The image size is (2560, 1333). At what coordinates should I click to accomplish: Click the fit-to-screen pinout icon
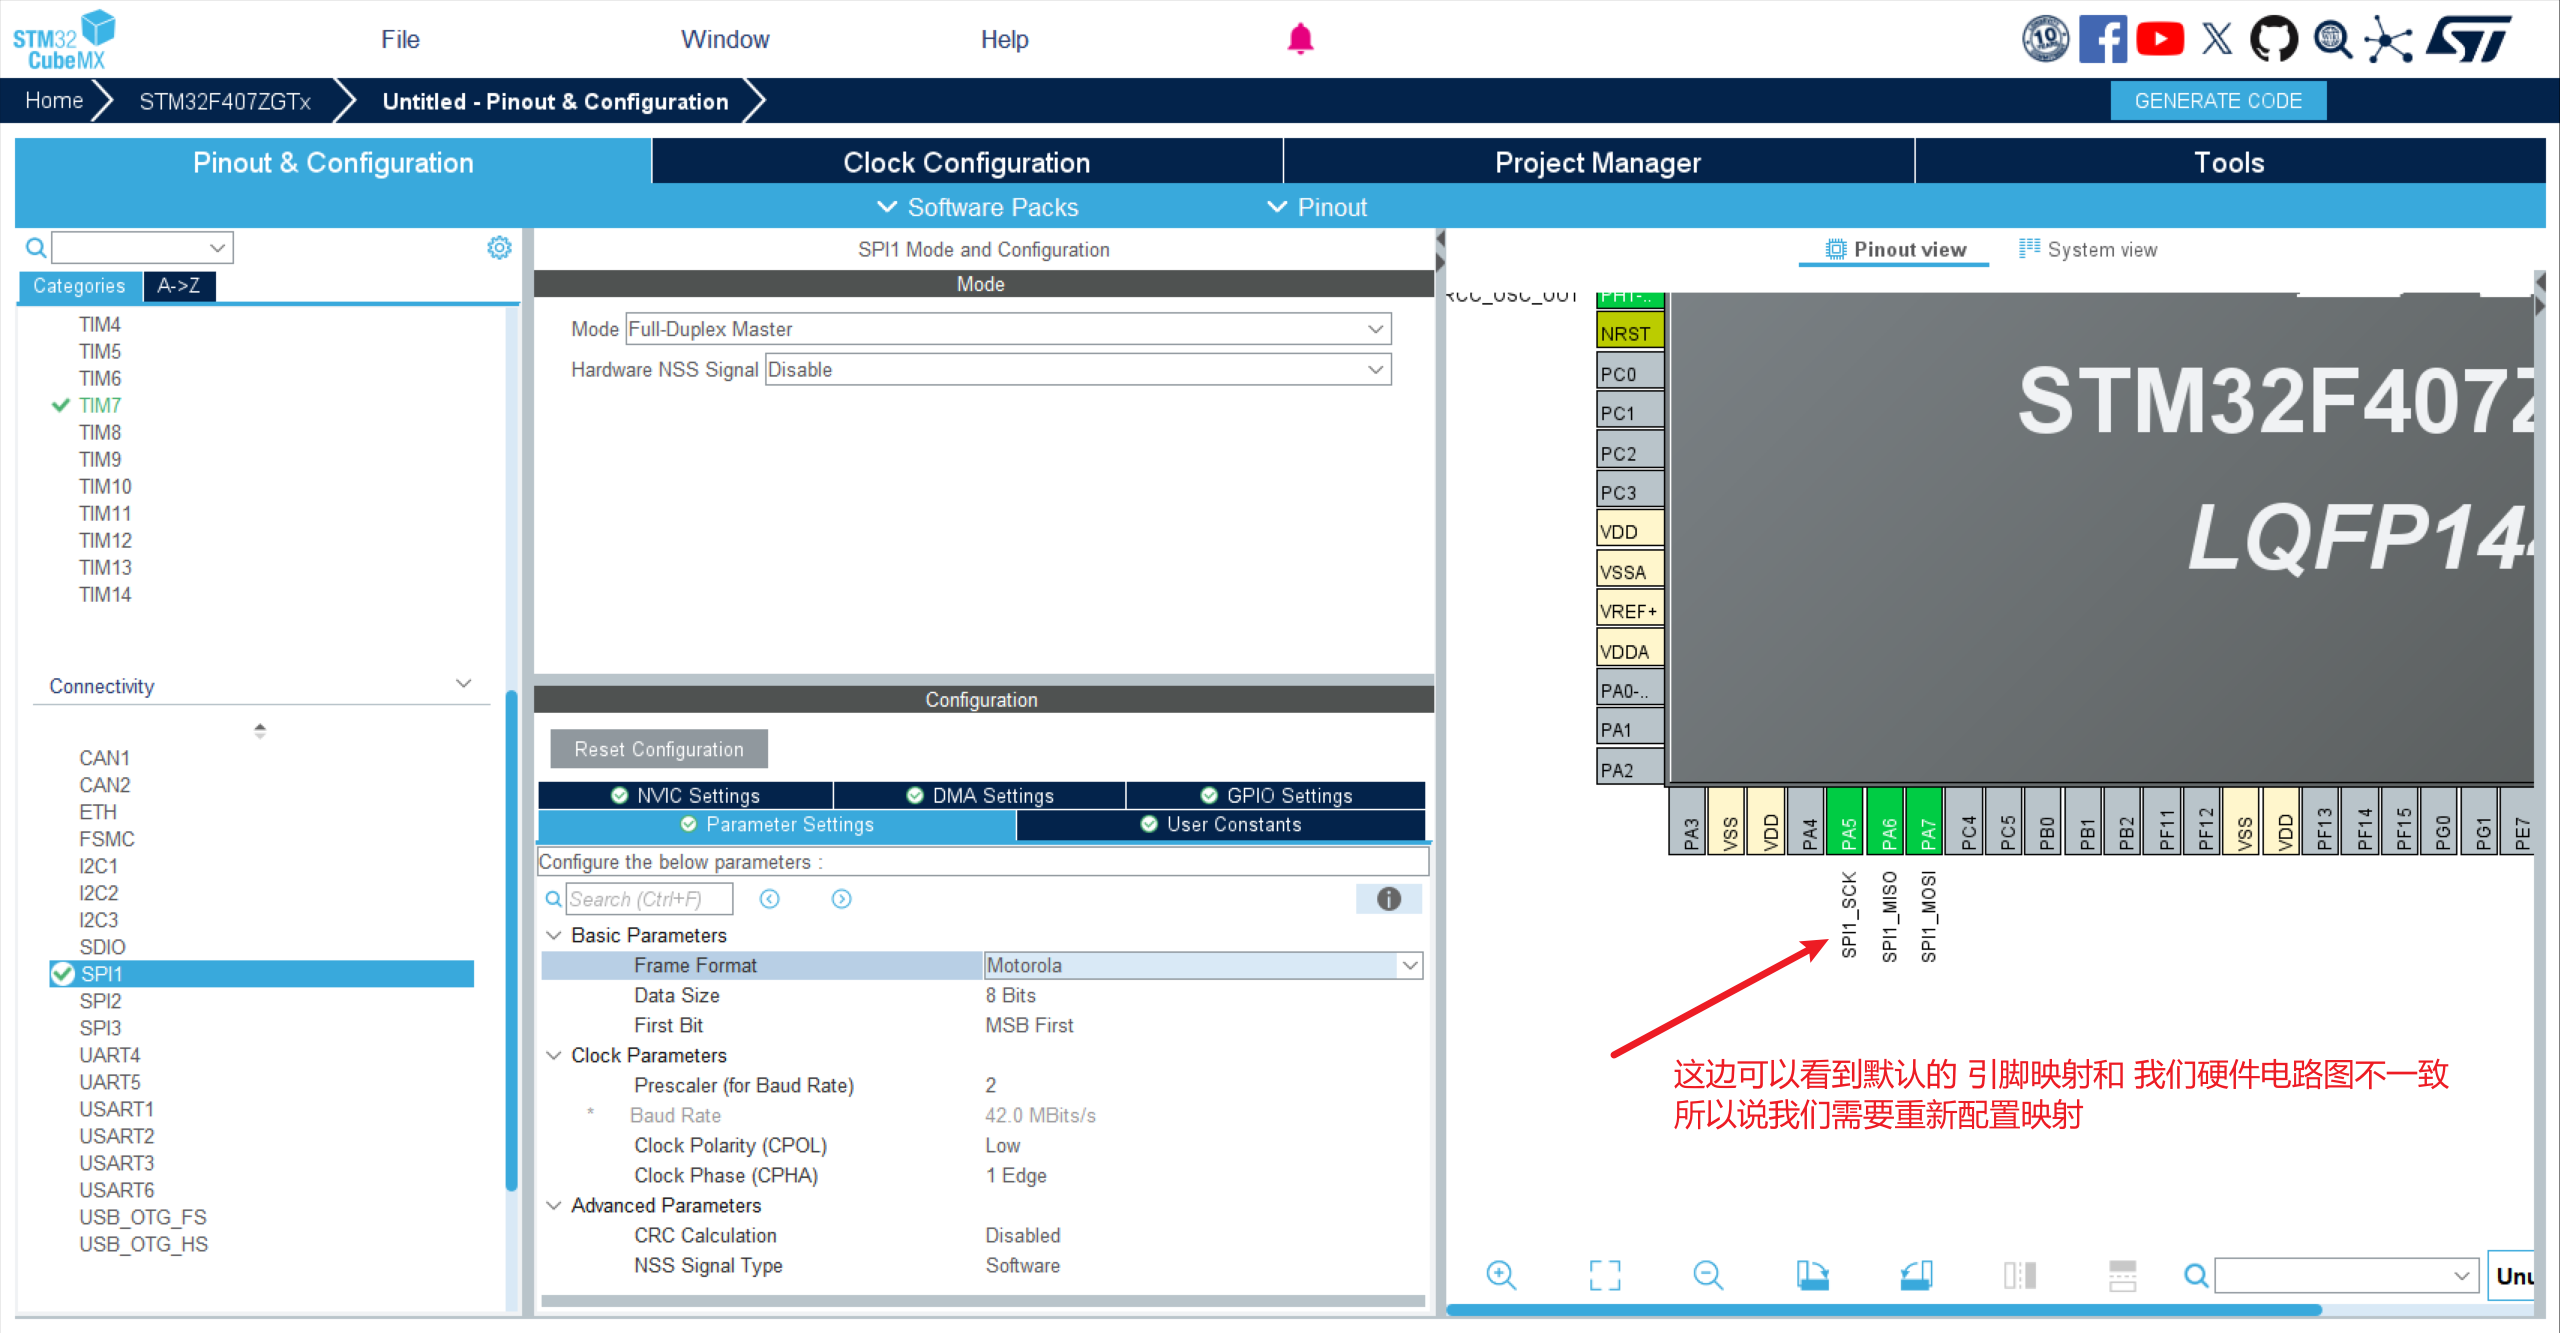[x=1605, y=1275]
